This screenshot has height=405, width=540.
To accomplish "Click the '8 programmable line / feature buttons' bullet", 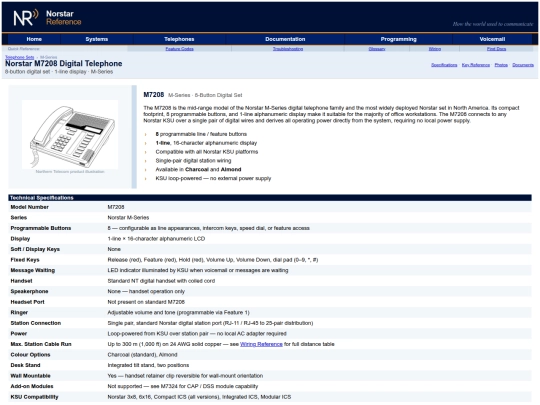I will point(201,134).
